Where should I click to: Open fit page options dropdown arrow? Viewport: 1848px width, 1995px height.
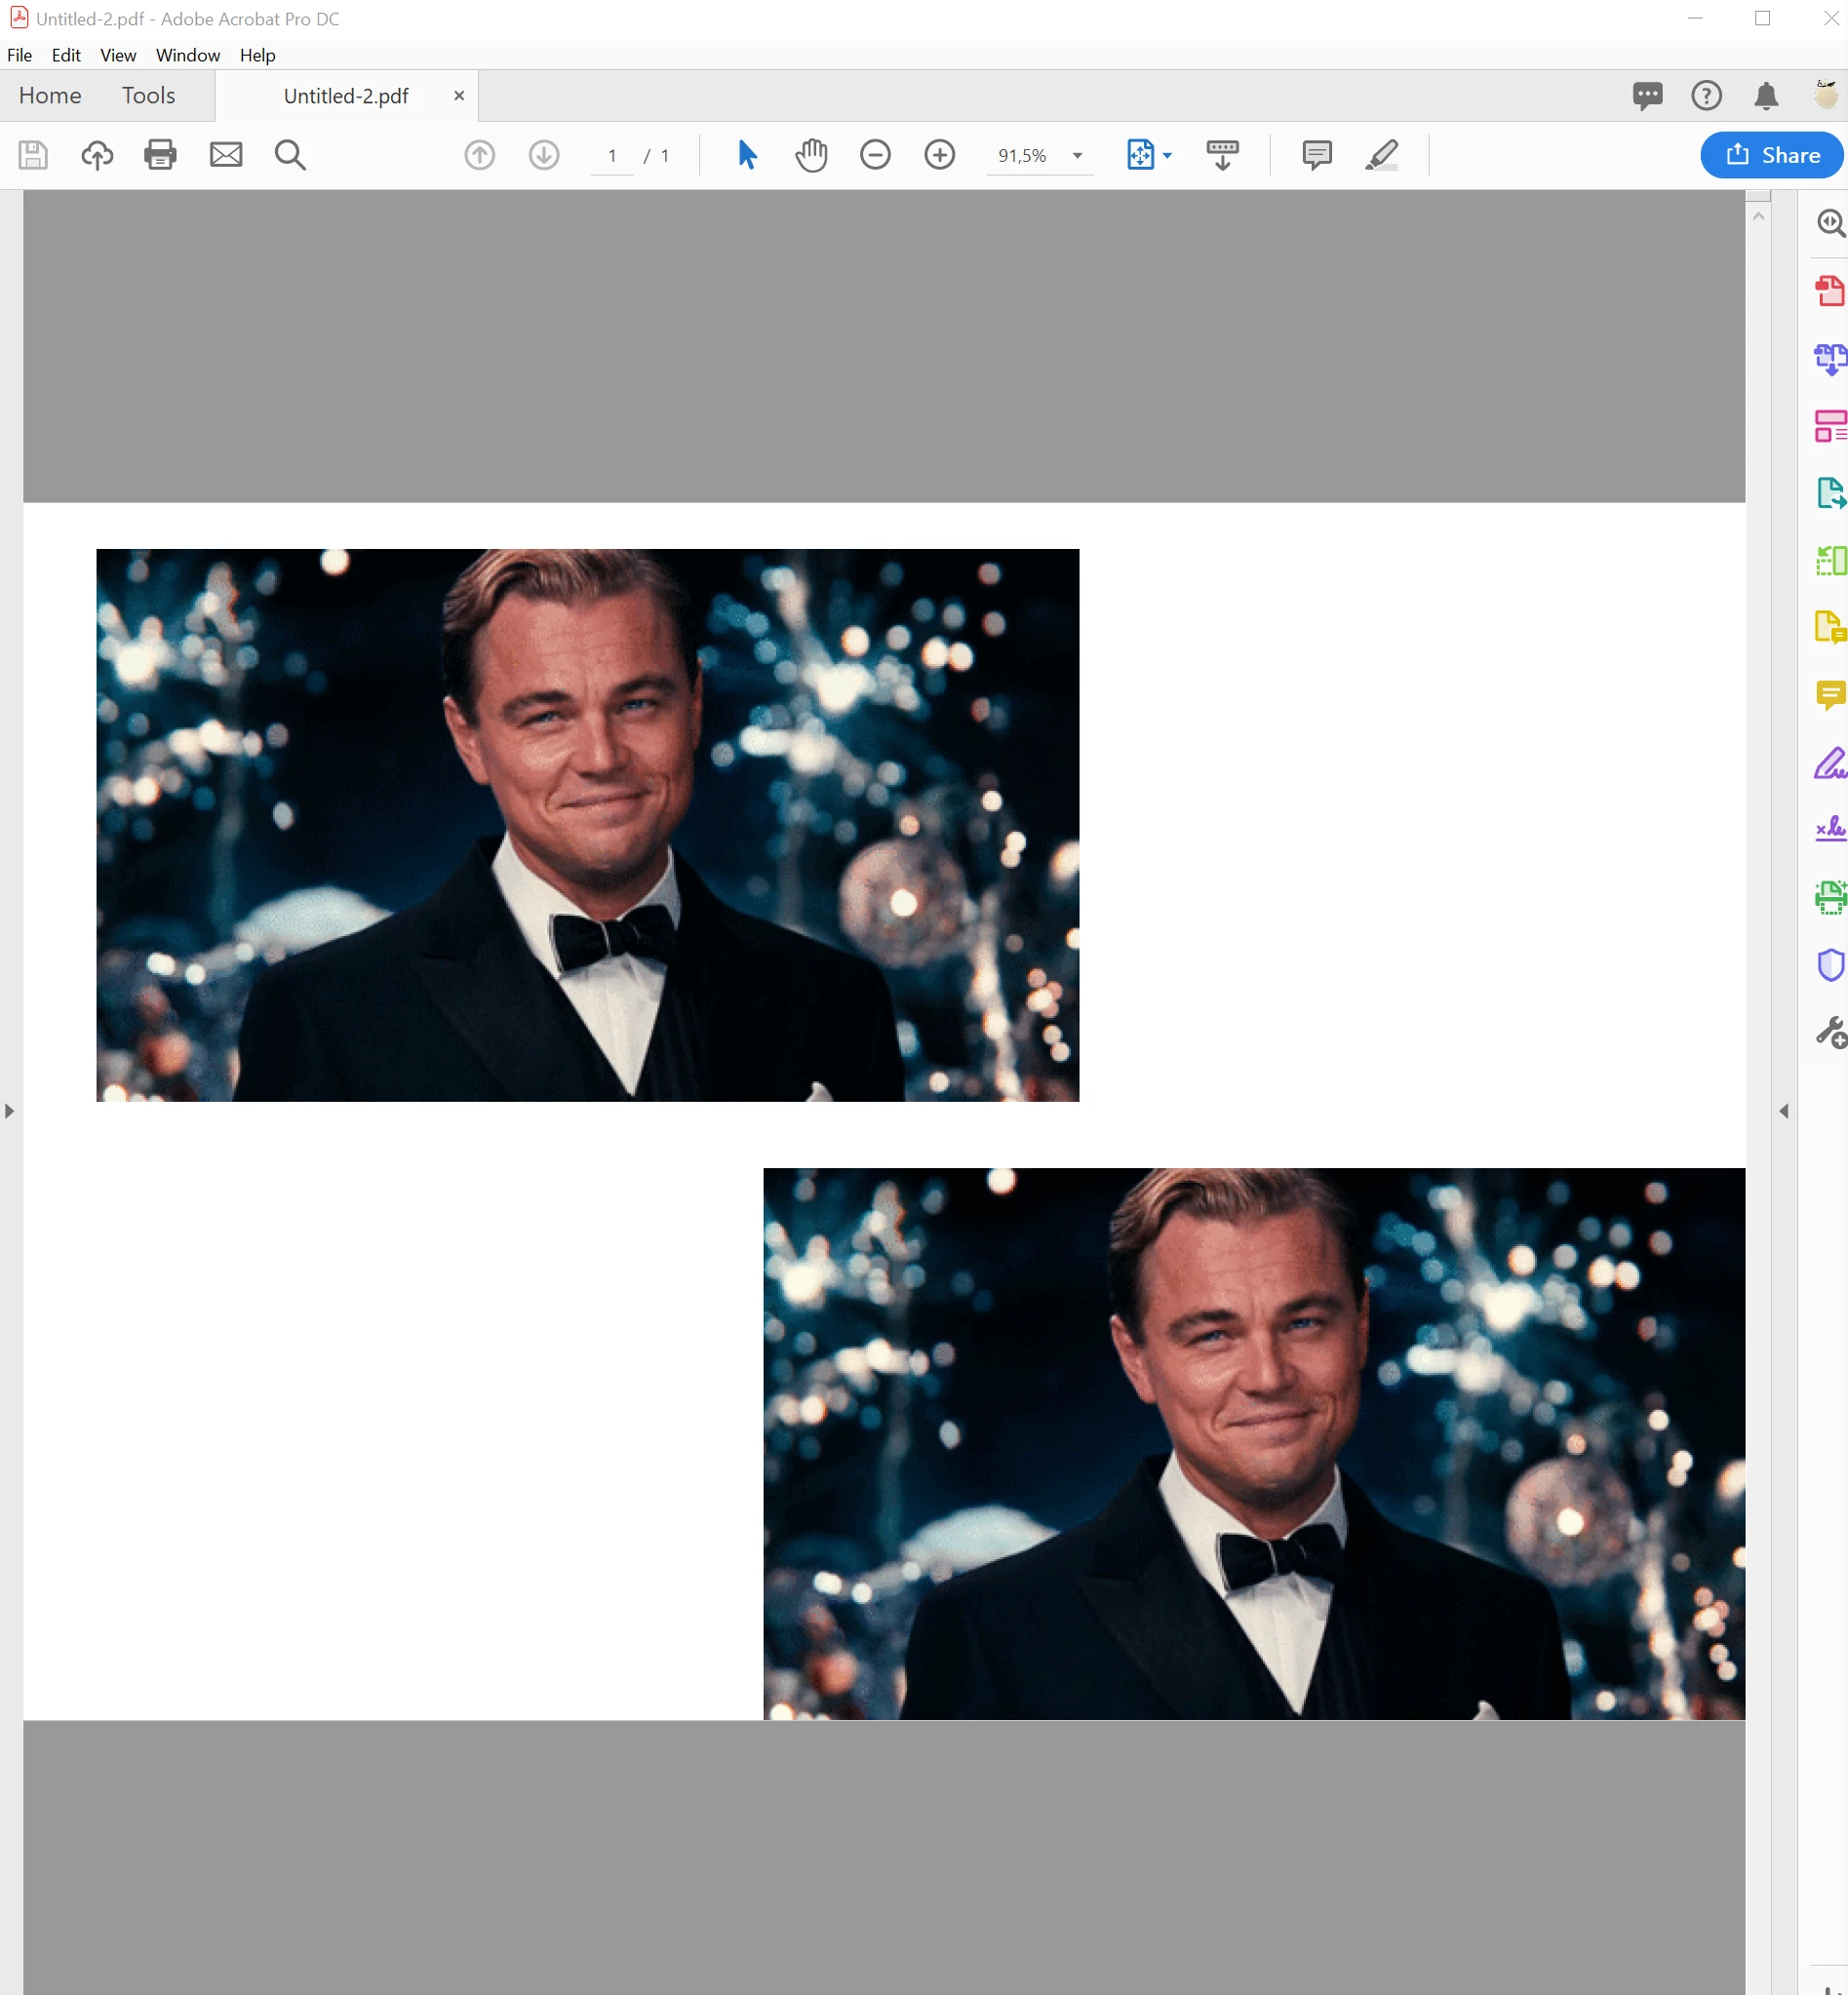point(1167,155)
